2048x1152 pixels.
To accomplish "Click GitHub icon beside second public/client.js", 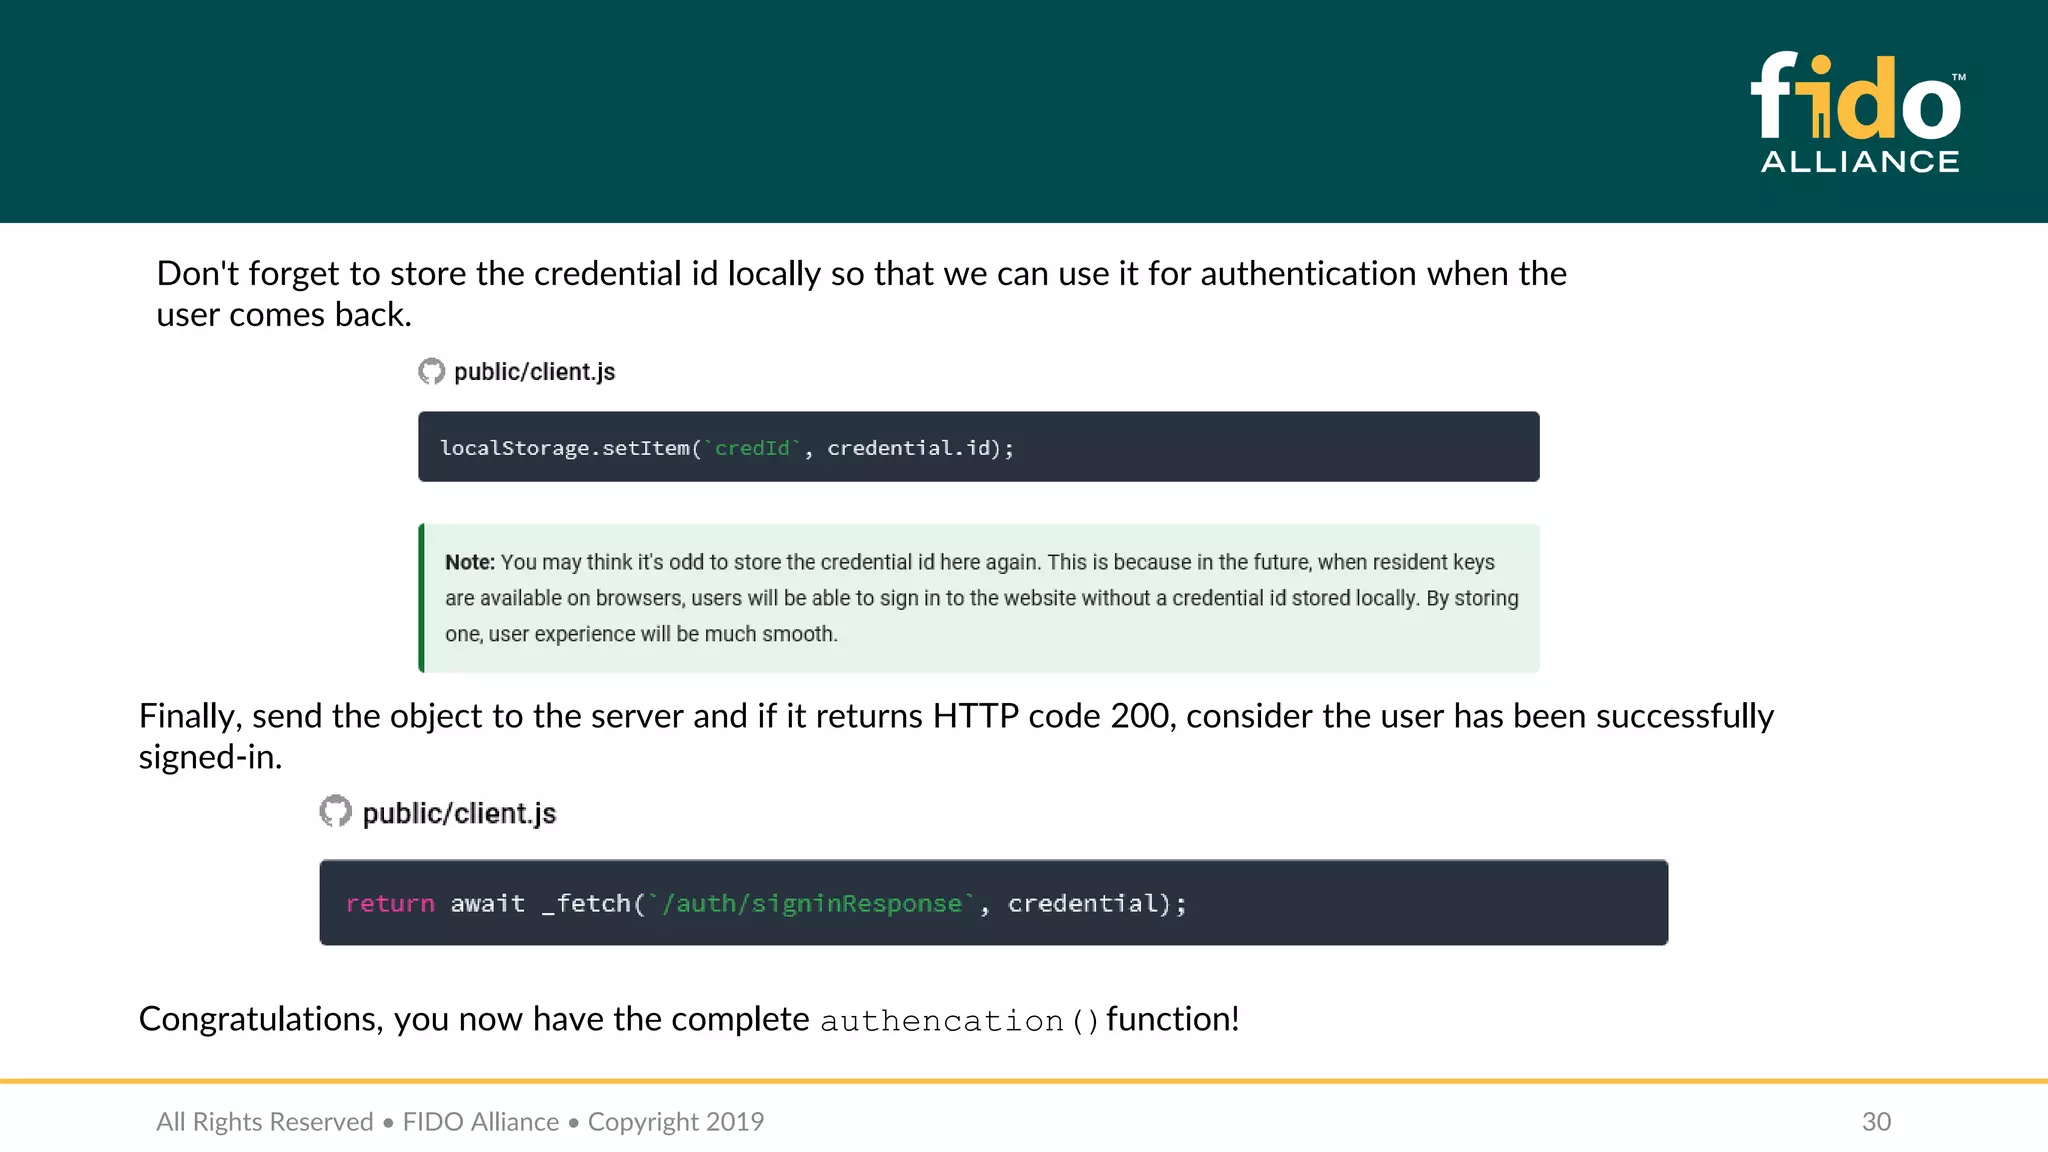I will 335,811.
